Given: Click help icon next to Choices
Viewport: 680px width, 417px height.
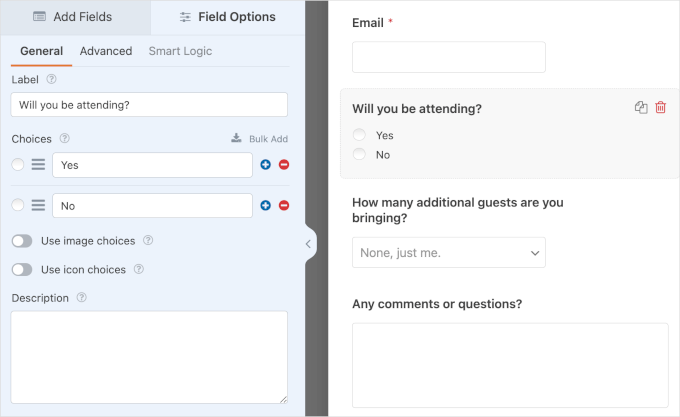Looking at the screenshot, I should point(64,138).
